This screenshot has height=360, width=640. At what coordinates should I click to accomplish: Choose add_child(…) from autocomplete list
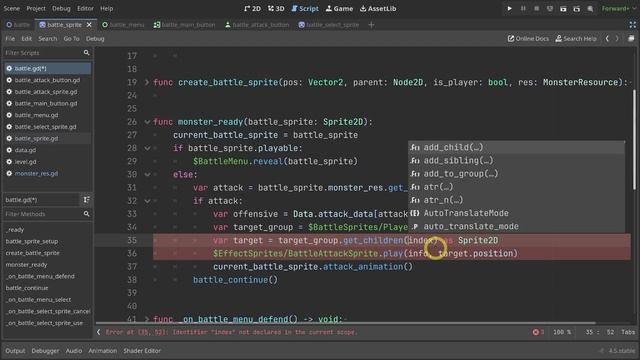pyautogui.click(x=516, y=147)
